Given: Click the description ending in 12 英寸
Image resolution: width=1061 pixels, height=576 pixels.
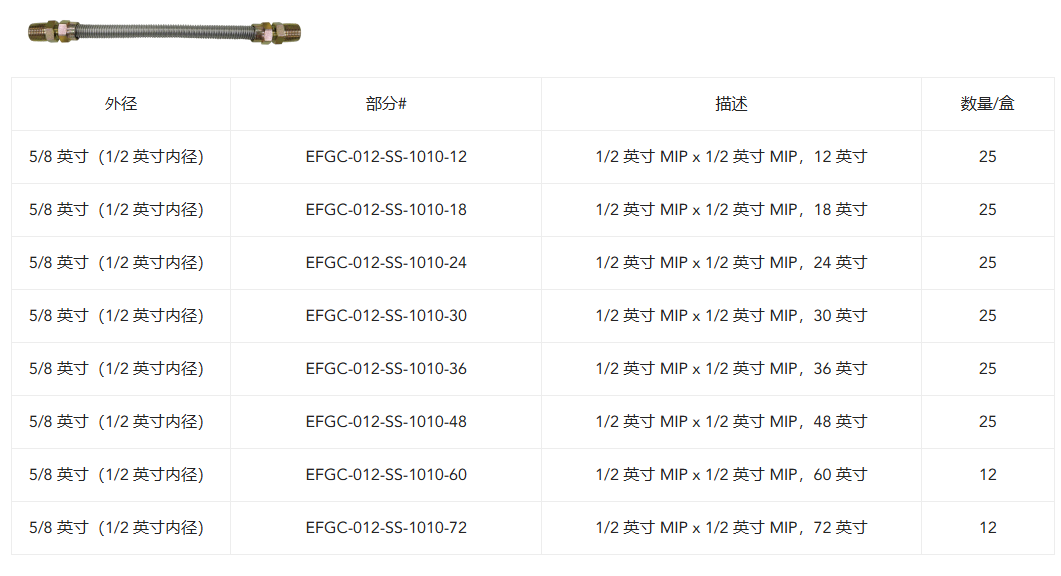Looking at the screenshot, I should point(731,156).
